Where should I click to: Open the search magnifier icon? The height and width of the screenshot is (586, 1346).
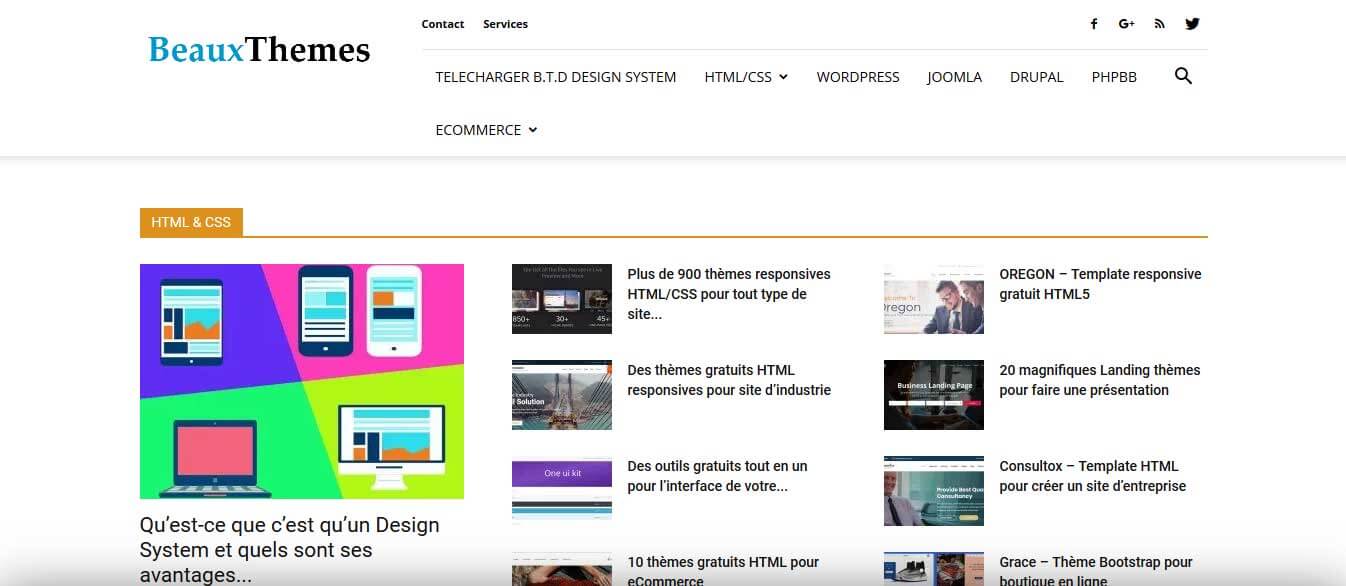coord(1183,76)
